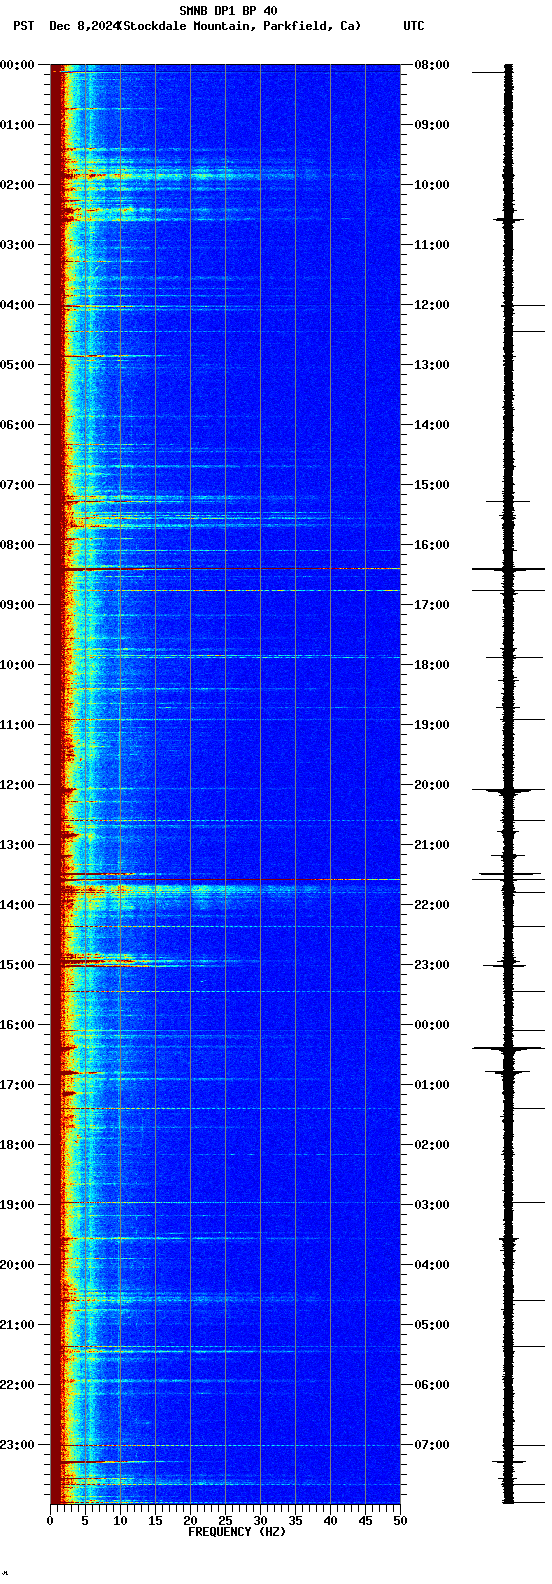Select the "12:00" label on PST axis
The height and width of the screenshot is (1584, 552).
pos(17,785)
